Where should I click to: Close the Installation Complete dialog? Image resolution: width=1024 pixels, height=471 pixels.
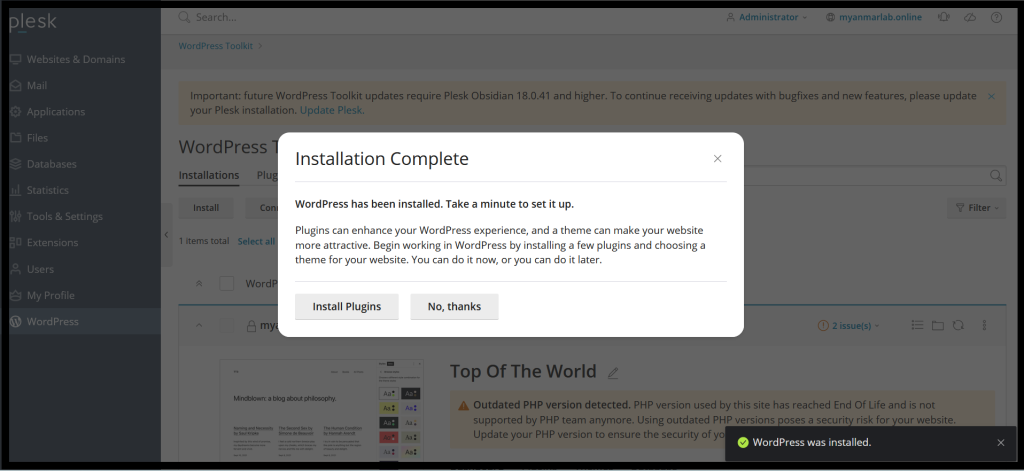[x=718, y=159]
